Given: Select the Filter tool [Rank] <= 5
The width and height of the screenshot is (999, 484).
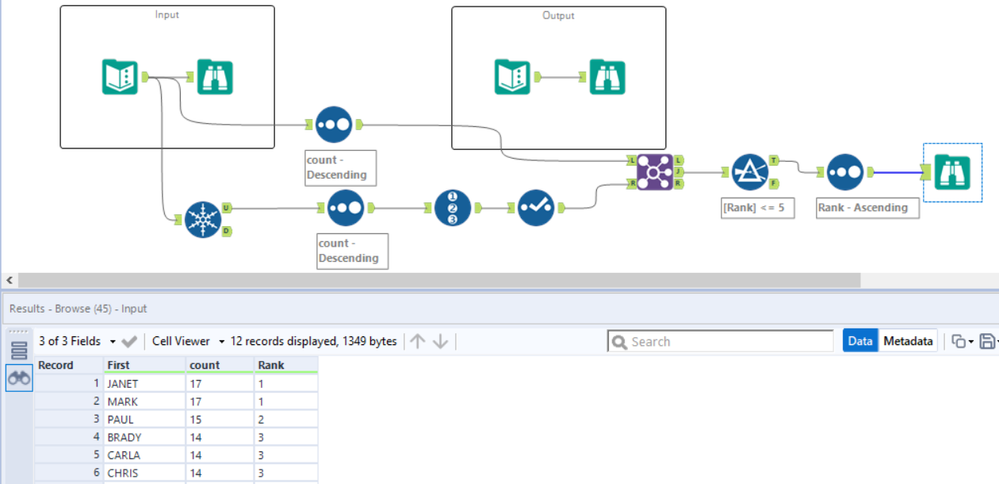Looking at the screenshot, I should 750,172.
